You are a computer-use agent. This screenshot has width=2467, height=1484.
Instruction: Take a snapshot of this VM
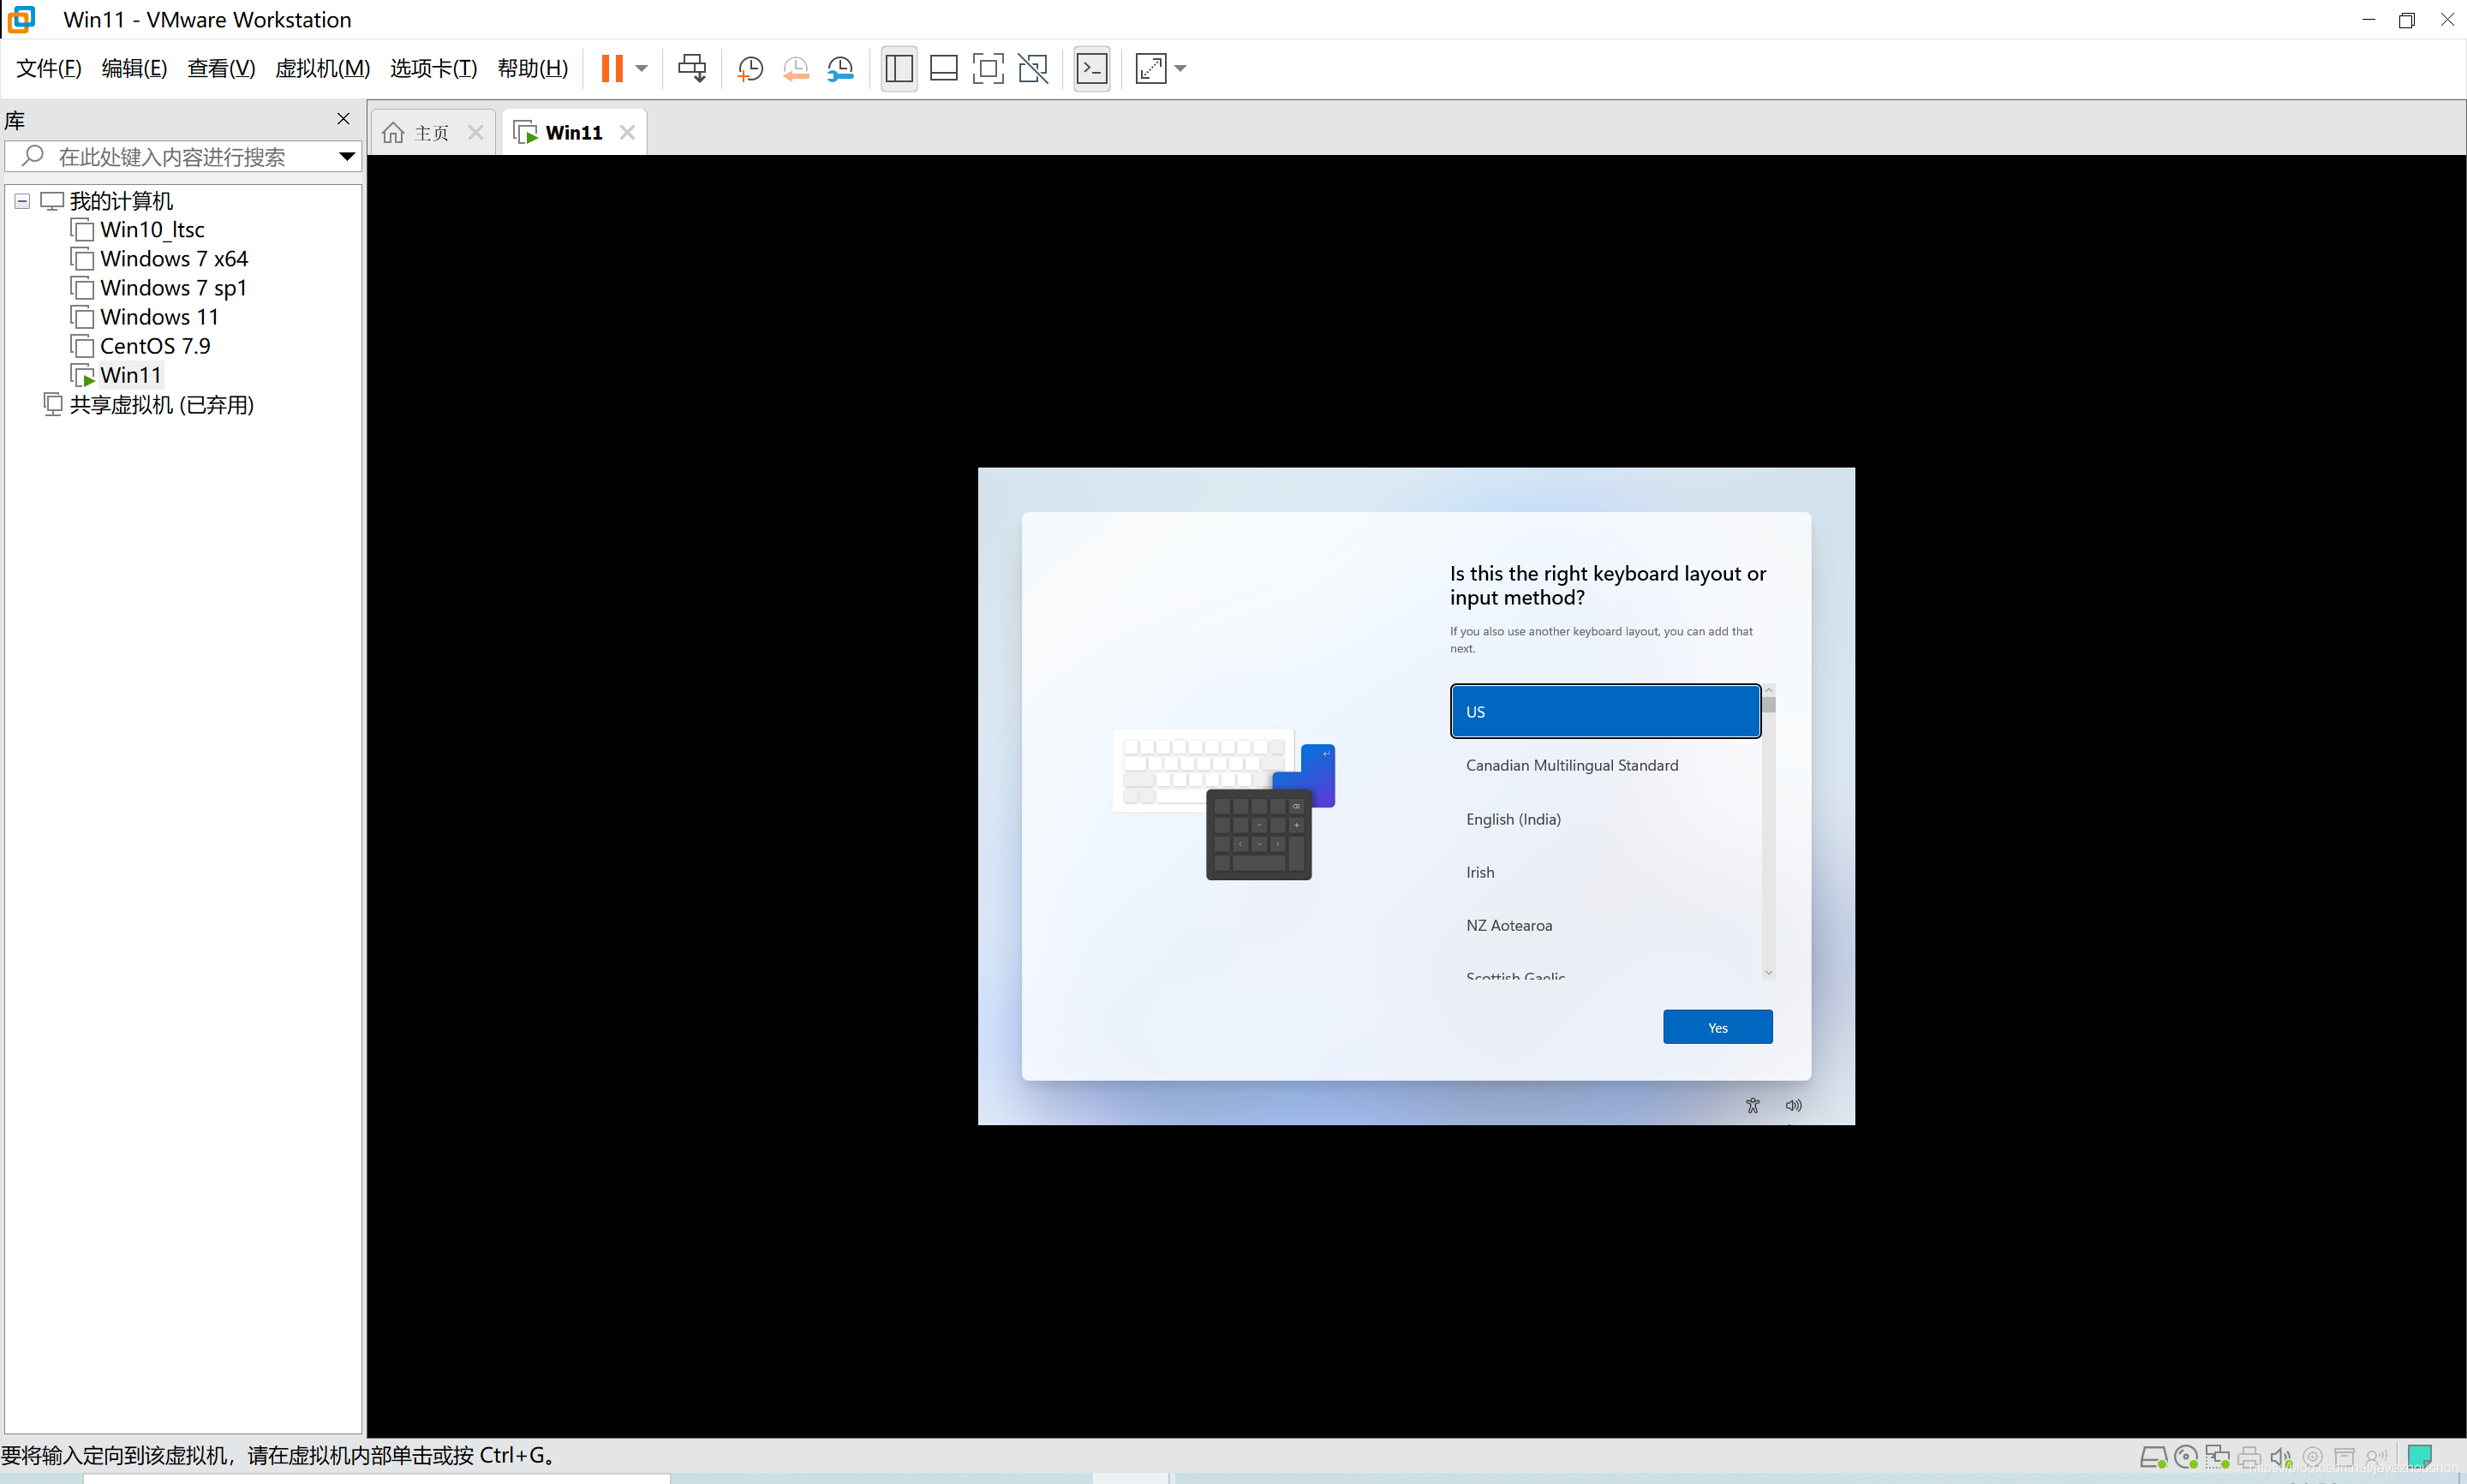click(x=750, y=68)
